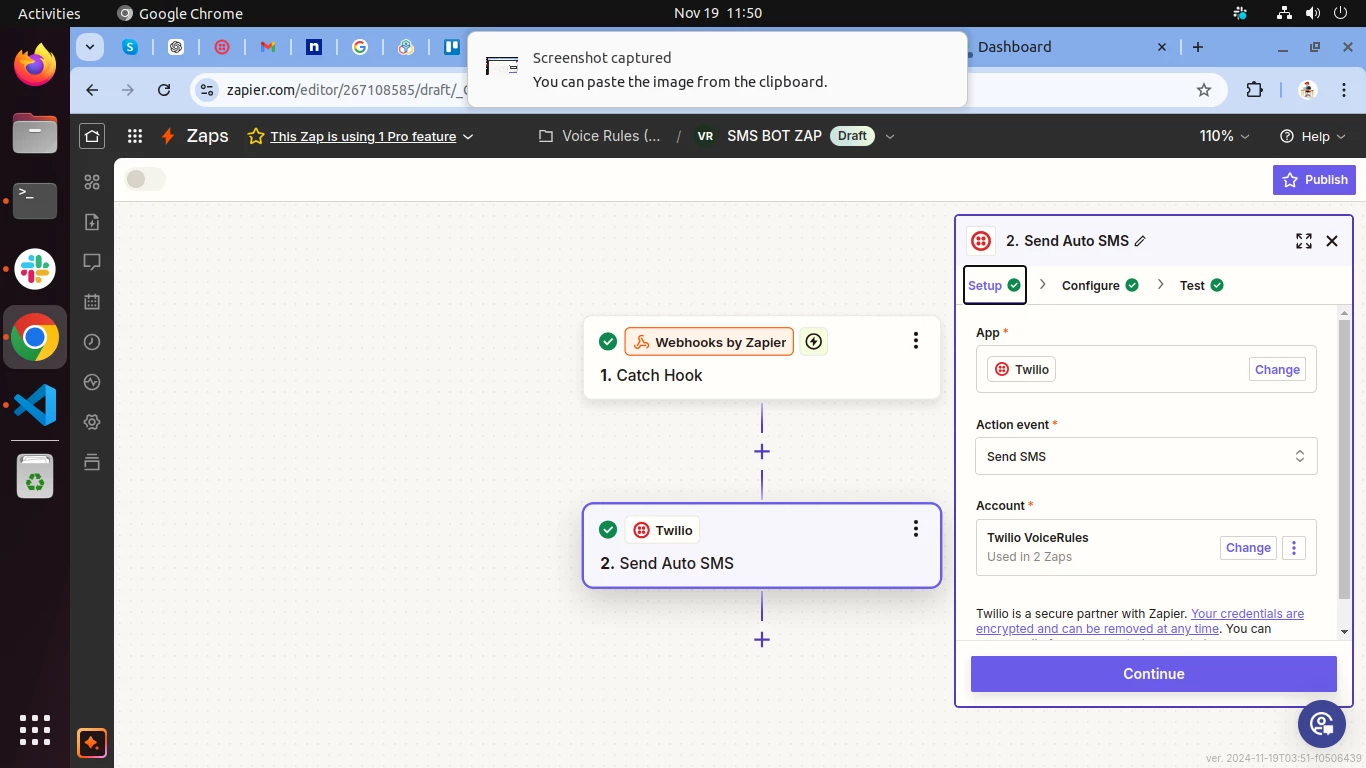Add a step between Catch Hook and Twilio

click(762, 452)
